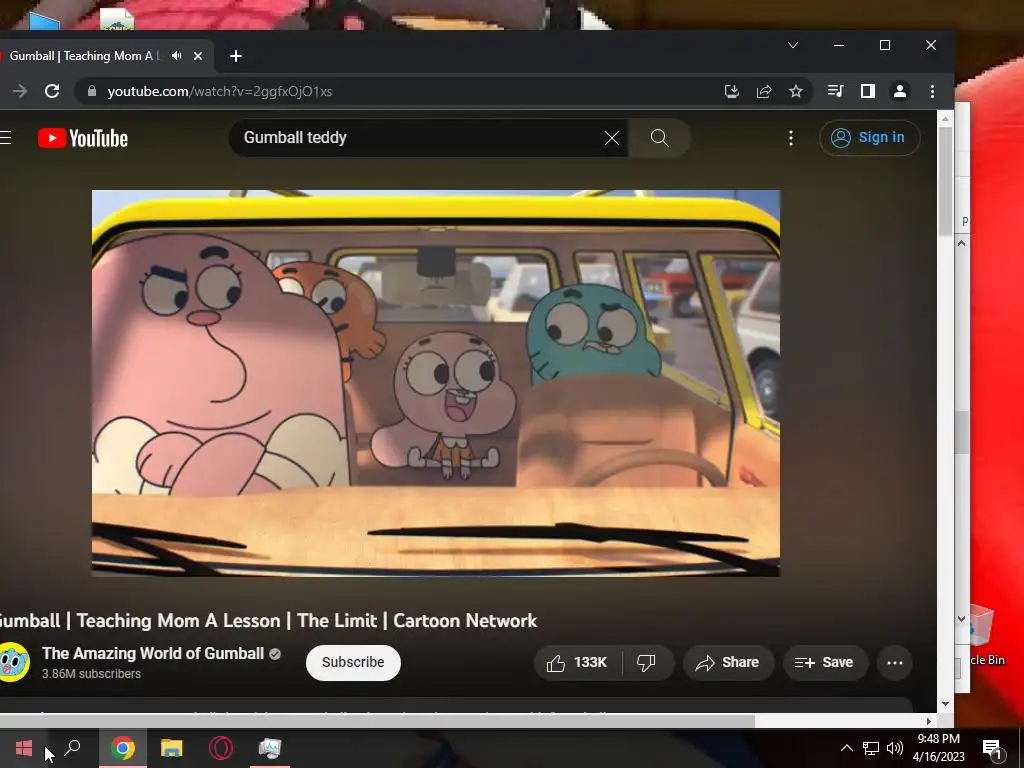Click the background window's scroll down arrow

[x=961, y=618]
